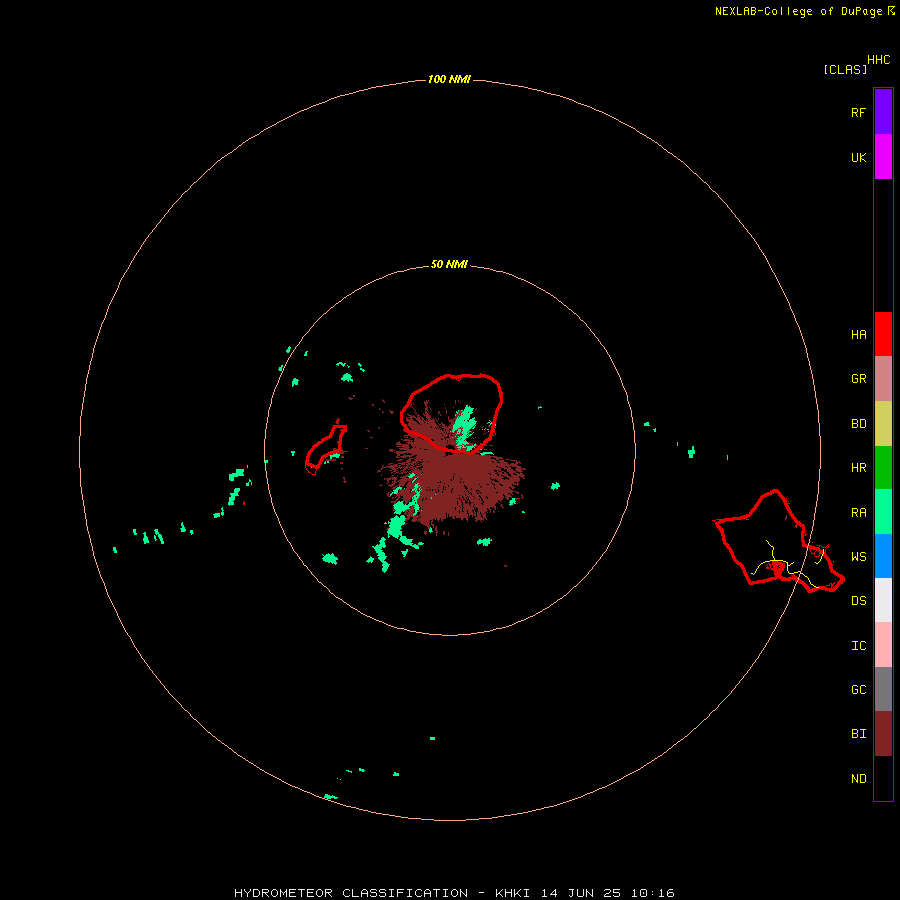The height and width of the screenshot is (900, 900).
Task: Click the HA red legend swatch
Action: click(883, 334)
